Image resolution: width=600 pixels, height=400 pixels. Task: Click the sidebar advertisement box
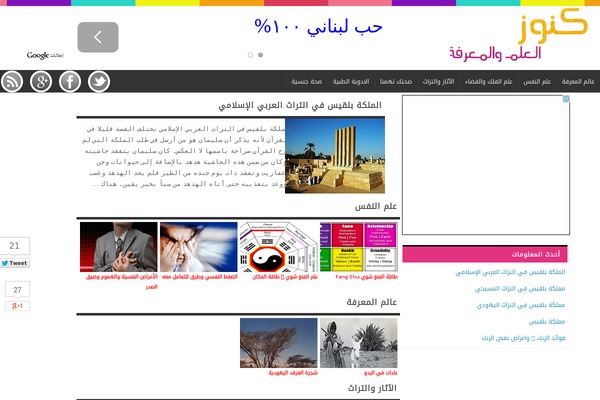(x=486, y=165)
